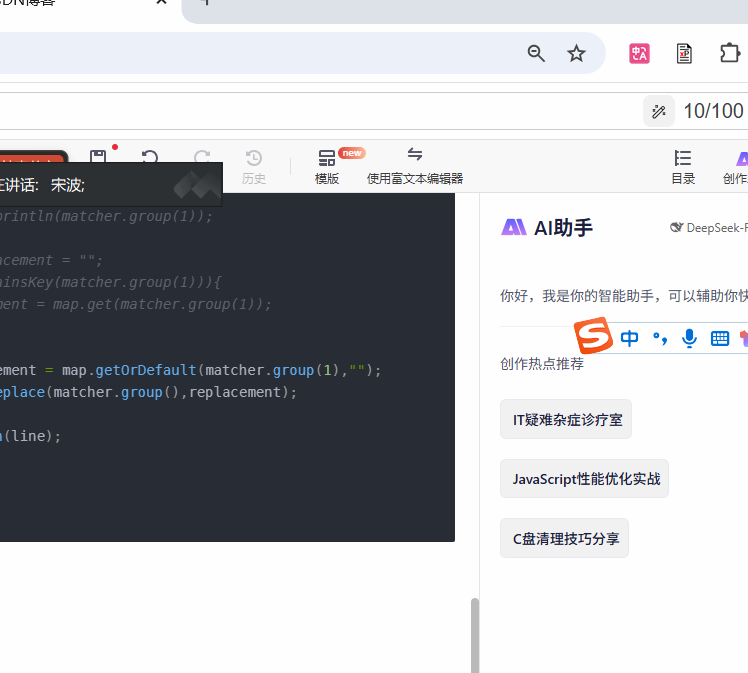
Task: Click the browser zoom magnifier icon
Action: point(536,53)
